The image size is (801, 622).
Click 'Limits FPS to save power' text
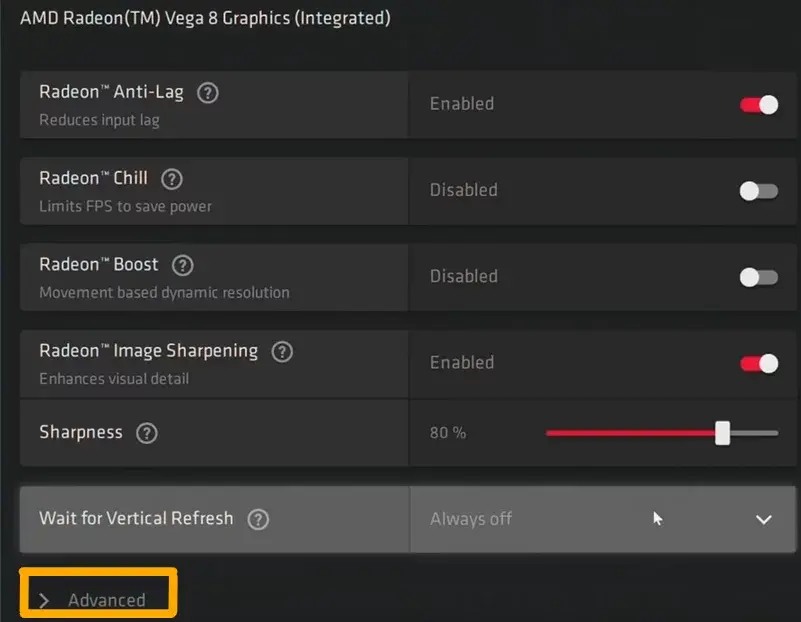tap(126, 206)
